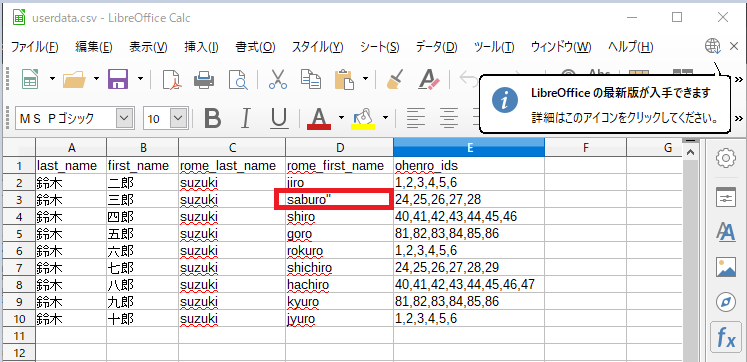Export the sheet directly as PDF
Screen dimensions: 747x362
[x=172, y=80]
